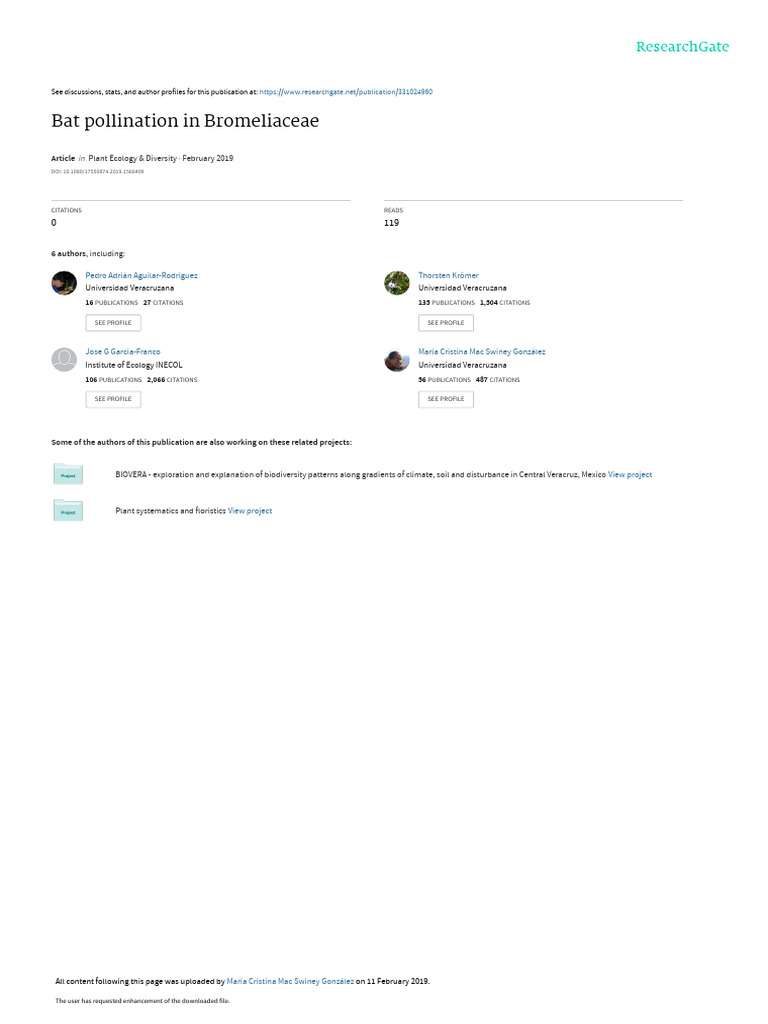Click See Profile under Thorsten Krömer
The width and height of the screenshot is (768, 1024).
[446, 323]
